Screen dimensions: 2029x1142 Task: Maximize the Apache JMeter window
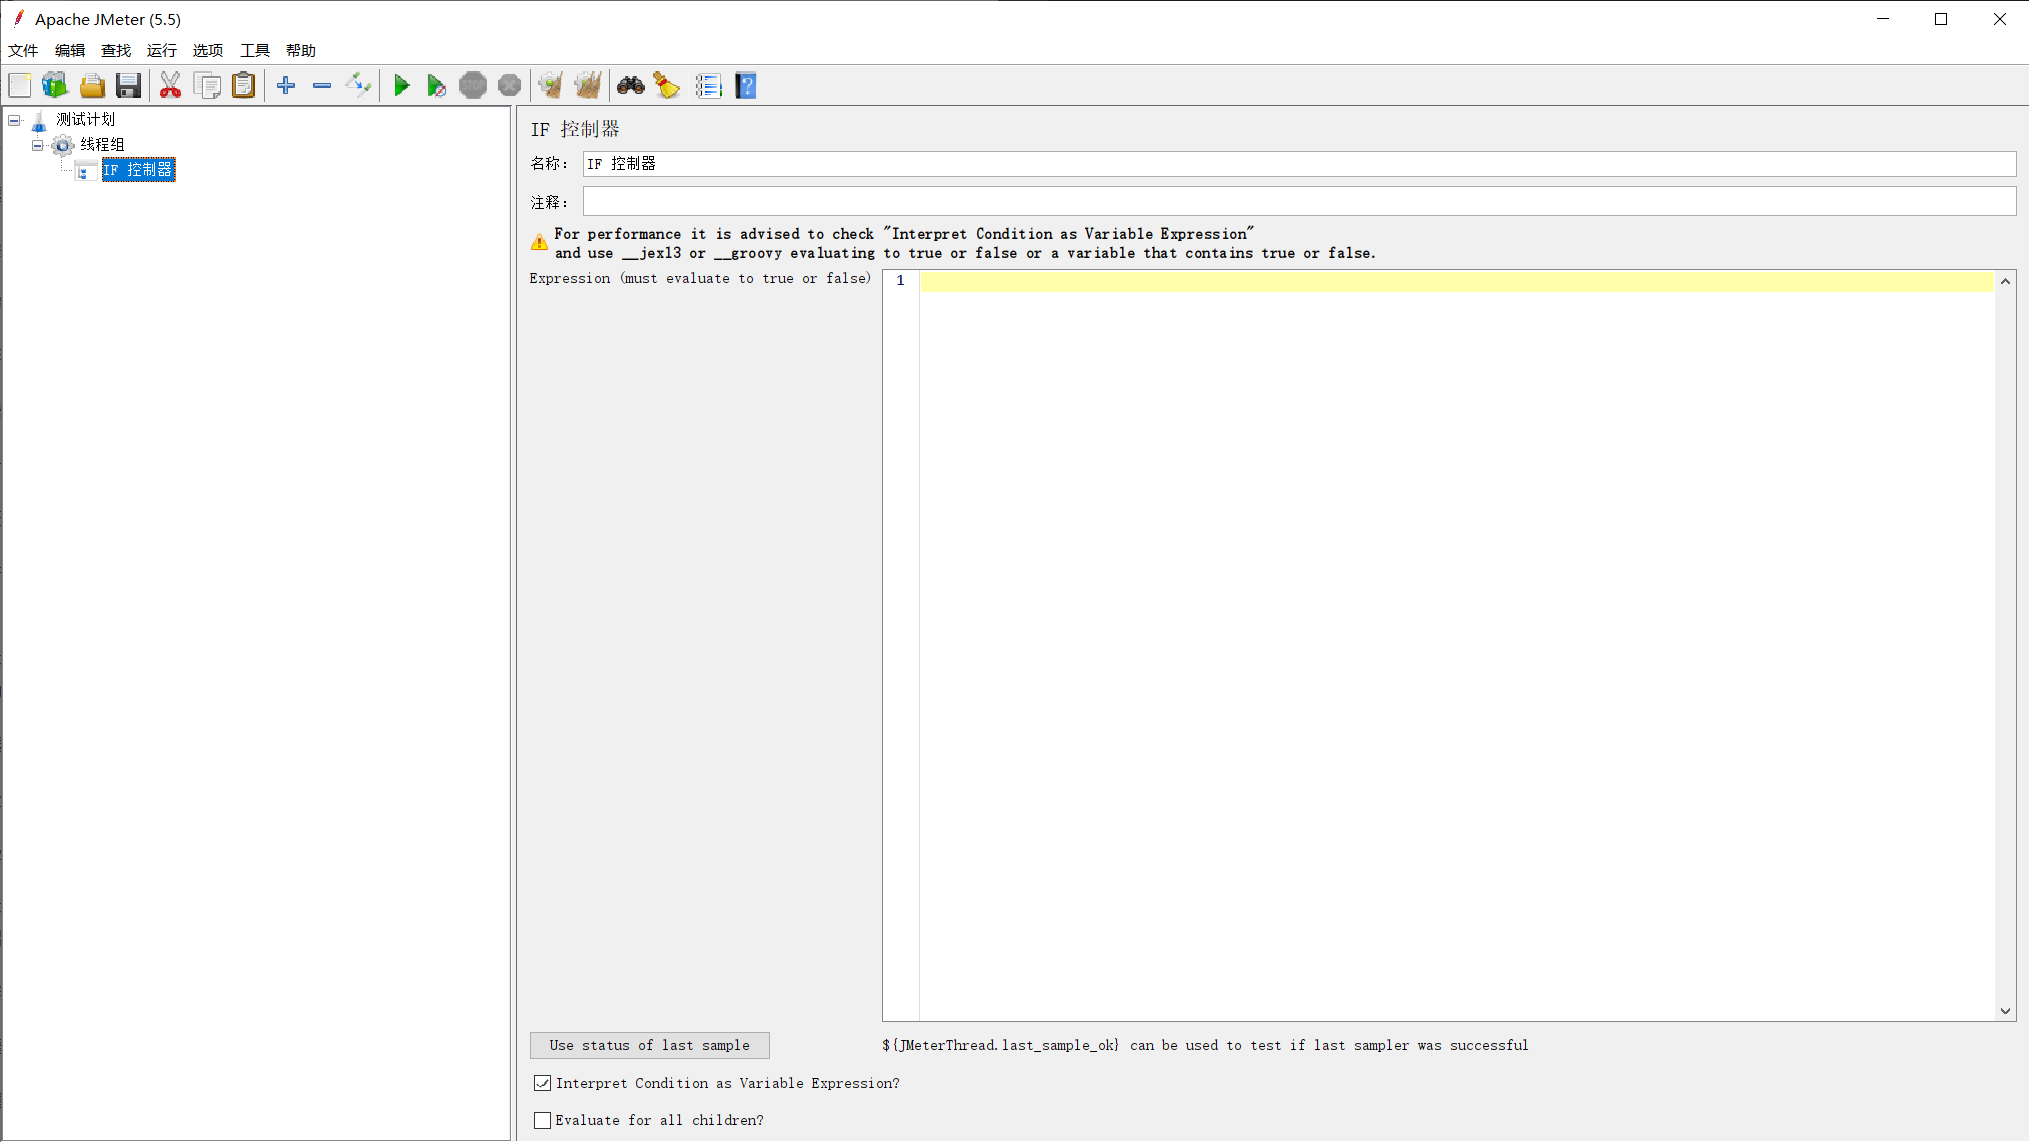click(x=1941, y=19)
